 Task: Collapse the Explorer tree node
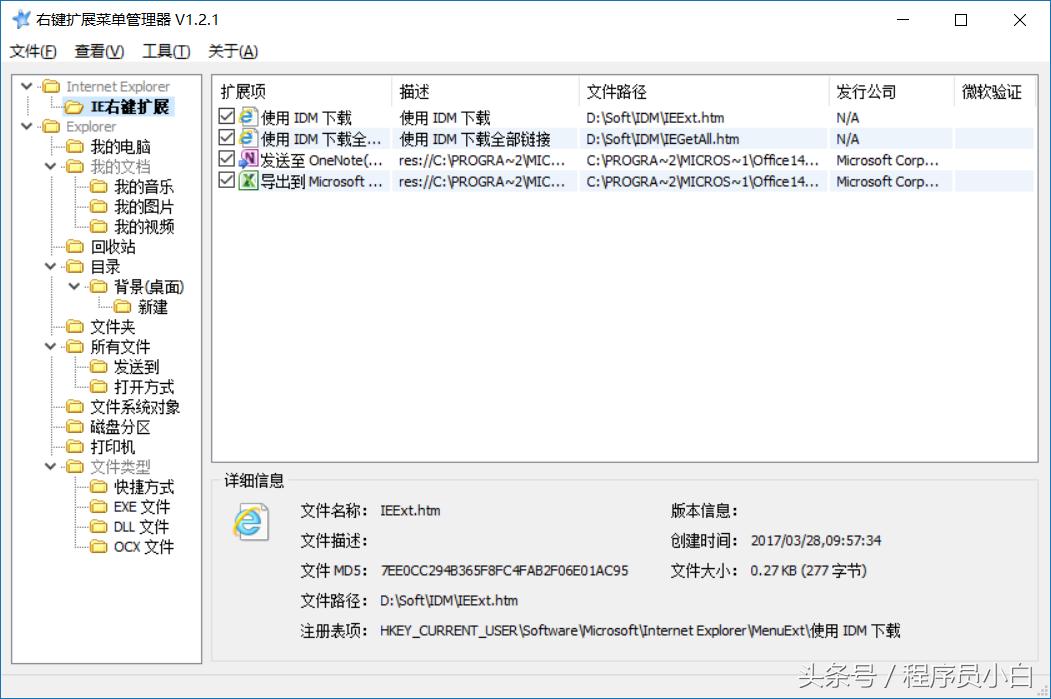tap(27, 126)
